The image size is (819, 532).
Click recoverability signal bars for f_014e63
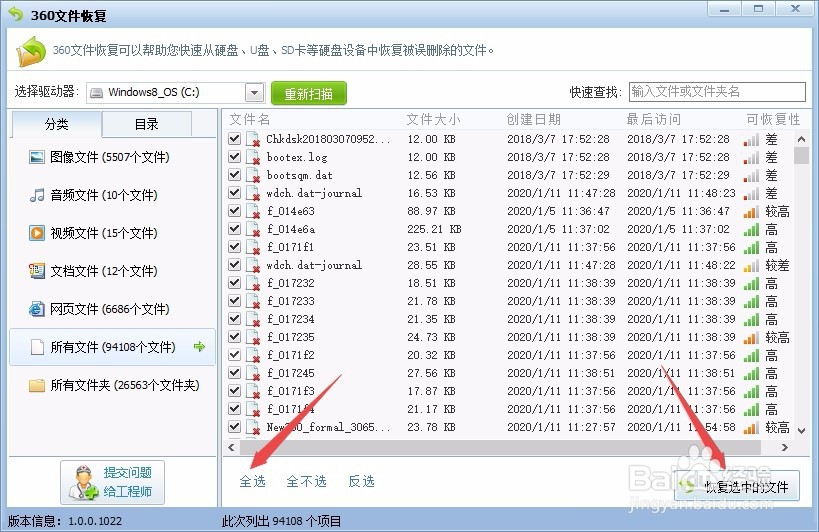click(x=751, y=211)
